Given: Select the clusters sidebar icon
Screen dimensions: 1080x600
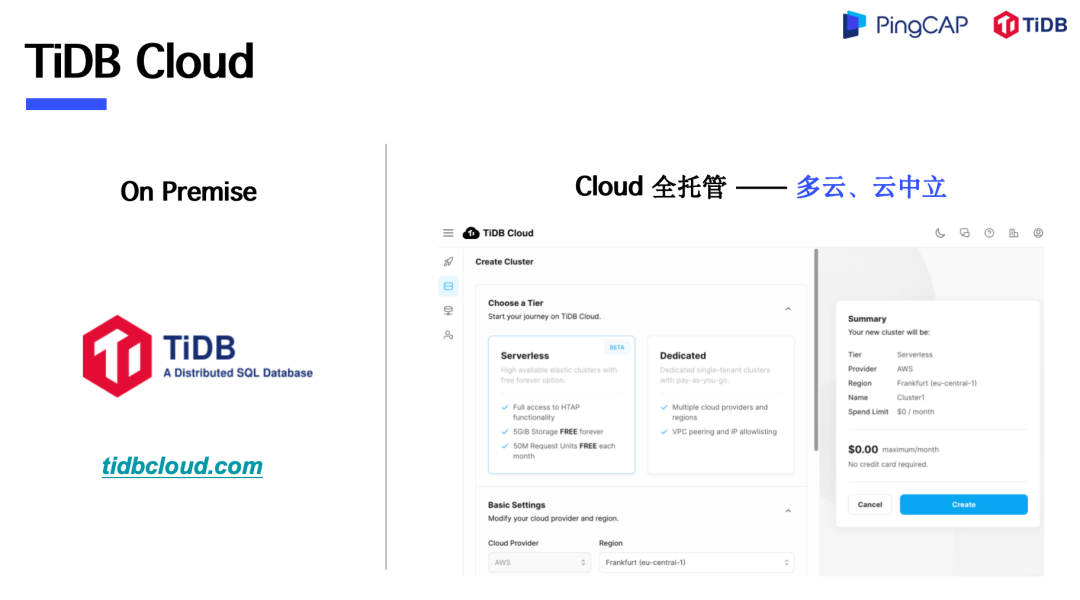Looking at the screenshot, I should [448, 286].
